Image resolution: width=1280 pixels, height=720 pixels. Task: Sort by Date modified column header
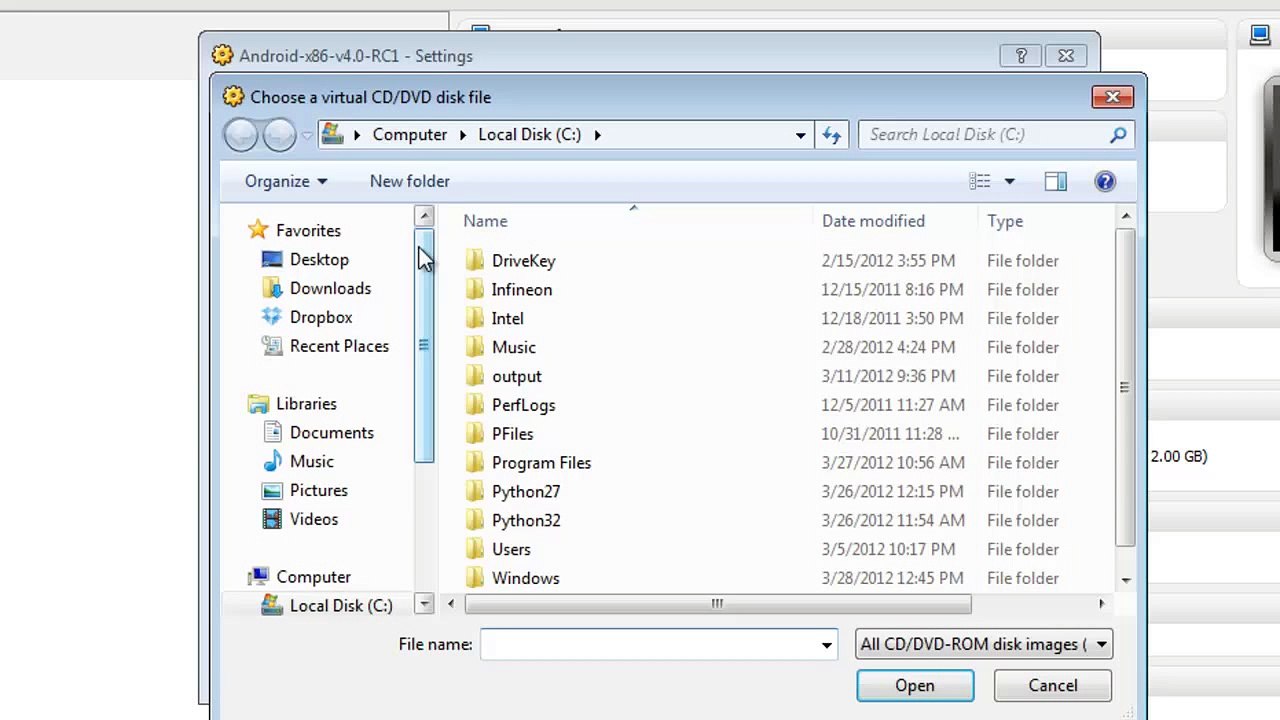tap(873, 221)
